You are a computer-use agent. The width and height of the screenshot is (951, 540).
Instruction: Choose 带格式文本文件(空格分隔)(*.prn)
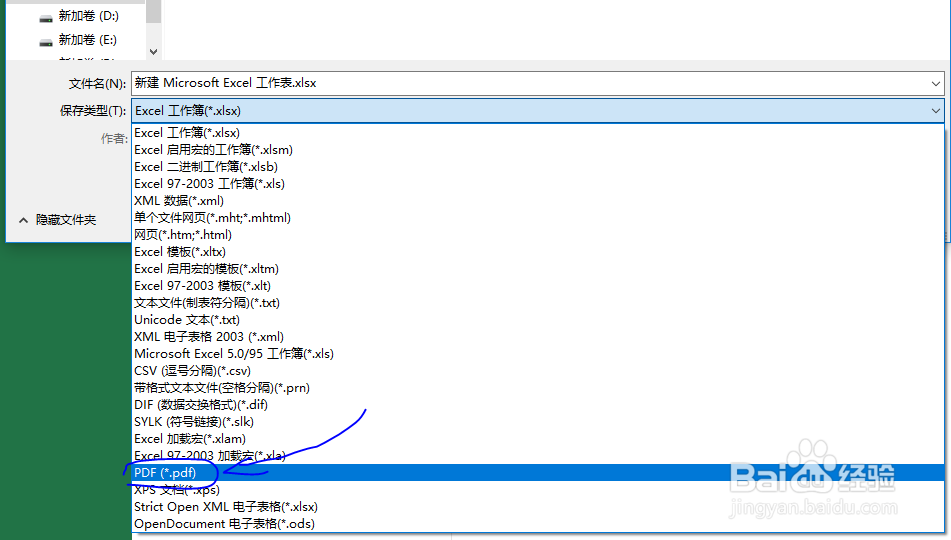coord(538,388)
